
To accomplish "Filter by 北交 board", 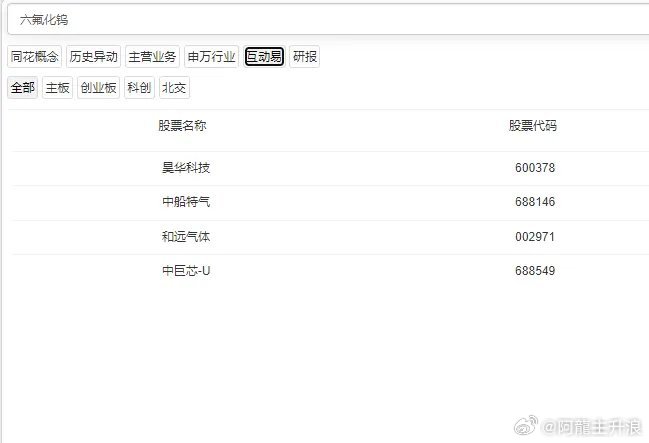I will point(174,87).
